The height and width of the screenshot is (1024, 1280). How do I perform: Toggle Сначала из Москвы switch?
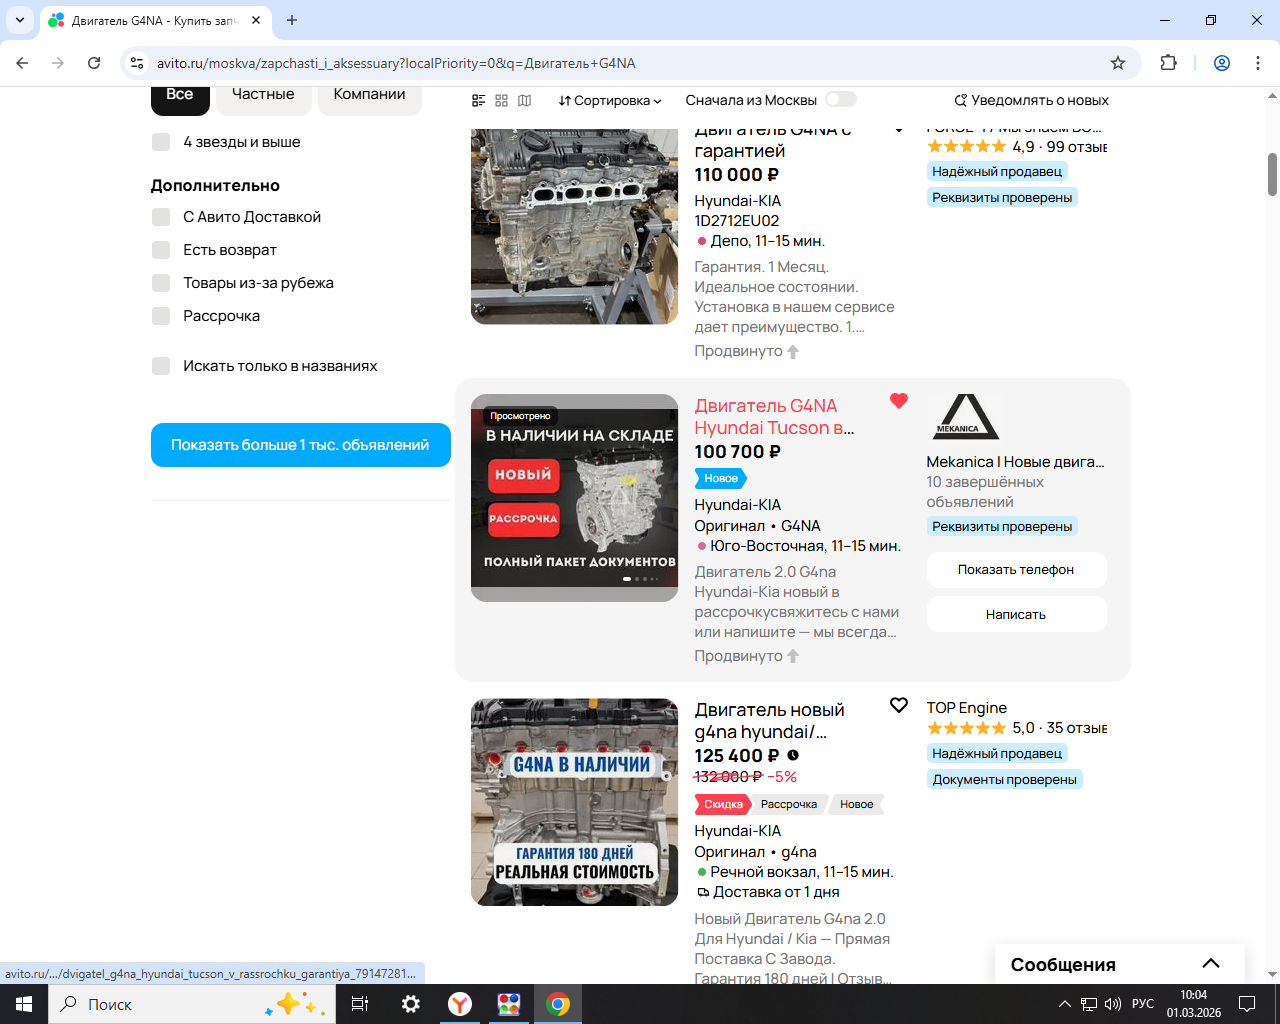tap(841, 99)
